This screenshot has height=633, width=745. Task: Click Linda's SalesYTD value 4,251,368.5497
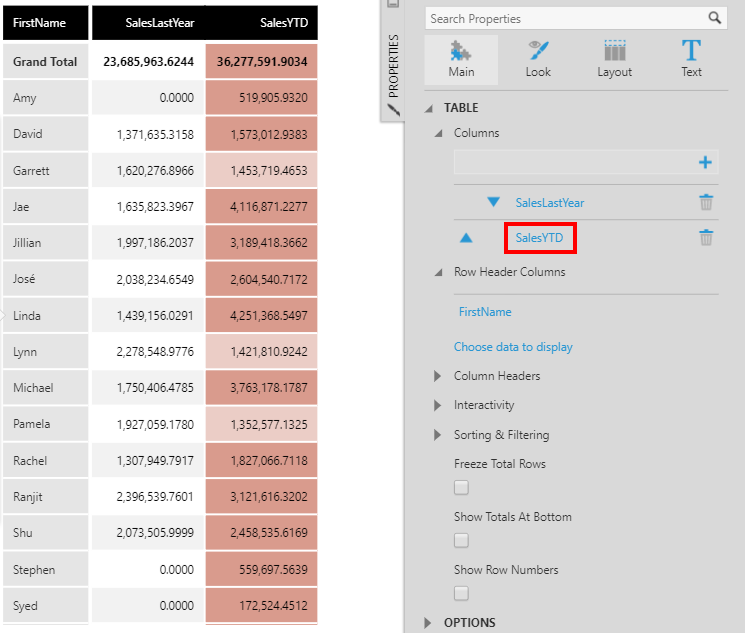tap(261, 315)
